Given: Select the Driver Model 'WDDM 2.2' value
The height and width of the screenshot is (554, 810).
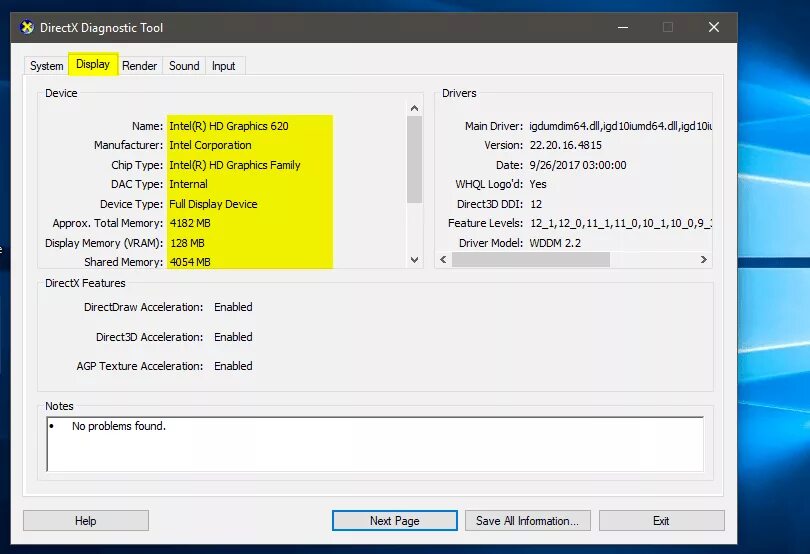Looking at the screenshot, I should 555,243.
